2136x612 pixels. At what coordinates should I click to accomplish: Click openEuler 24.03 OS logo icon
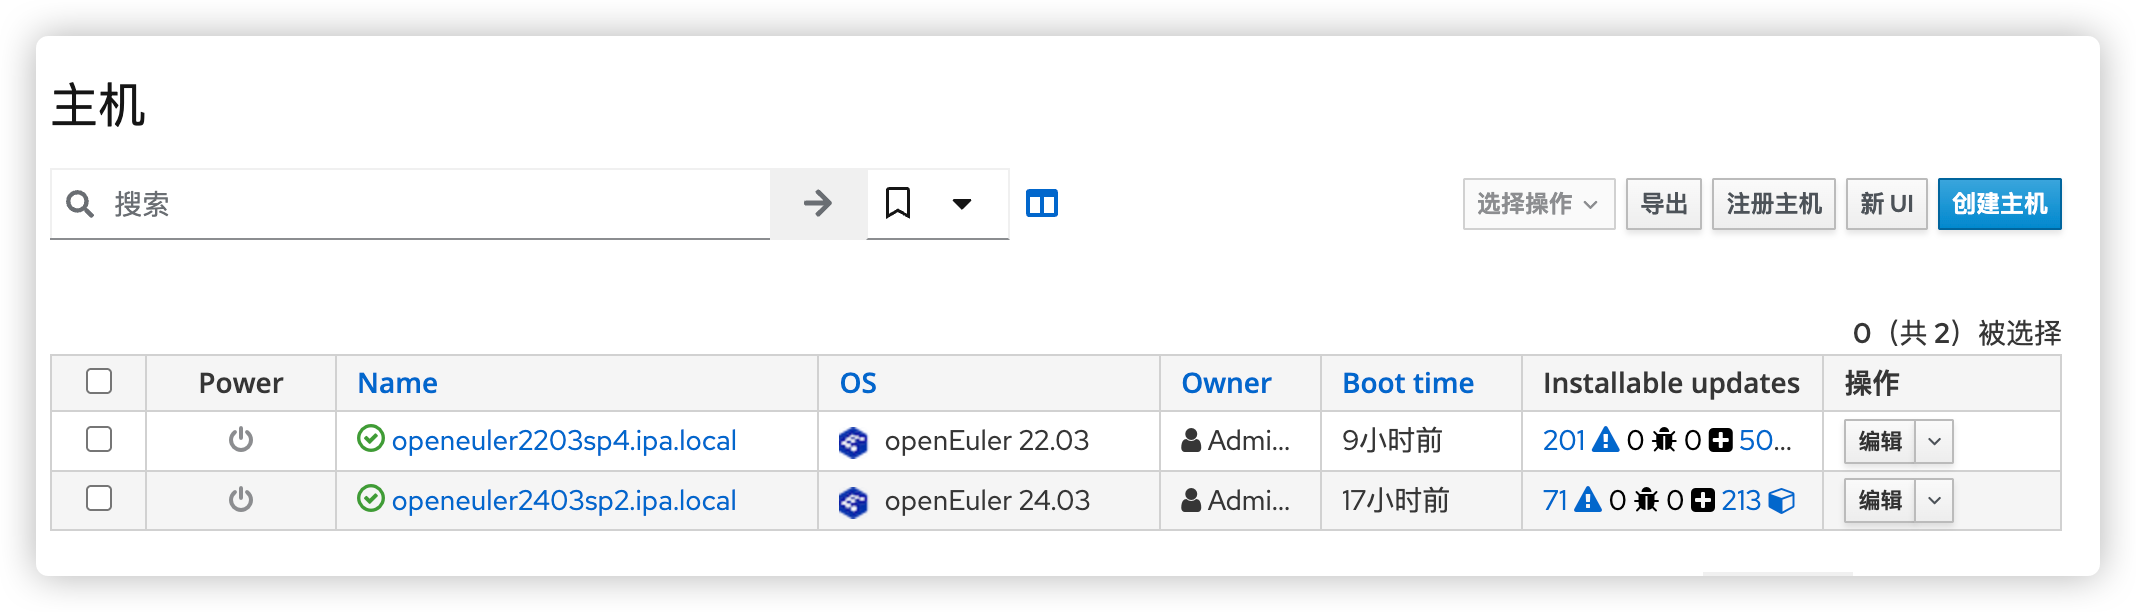click(853, 501)
